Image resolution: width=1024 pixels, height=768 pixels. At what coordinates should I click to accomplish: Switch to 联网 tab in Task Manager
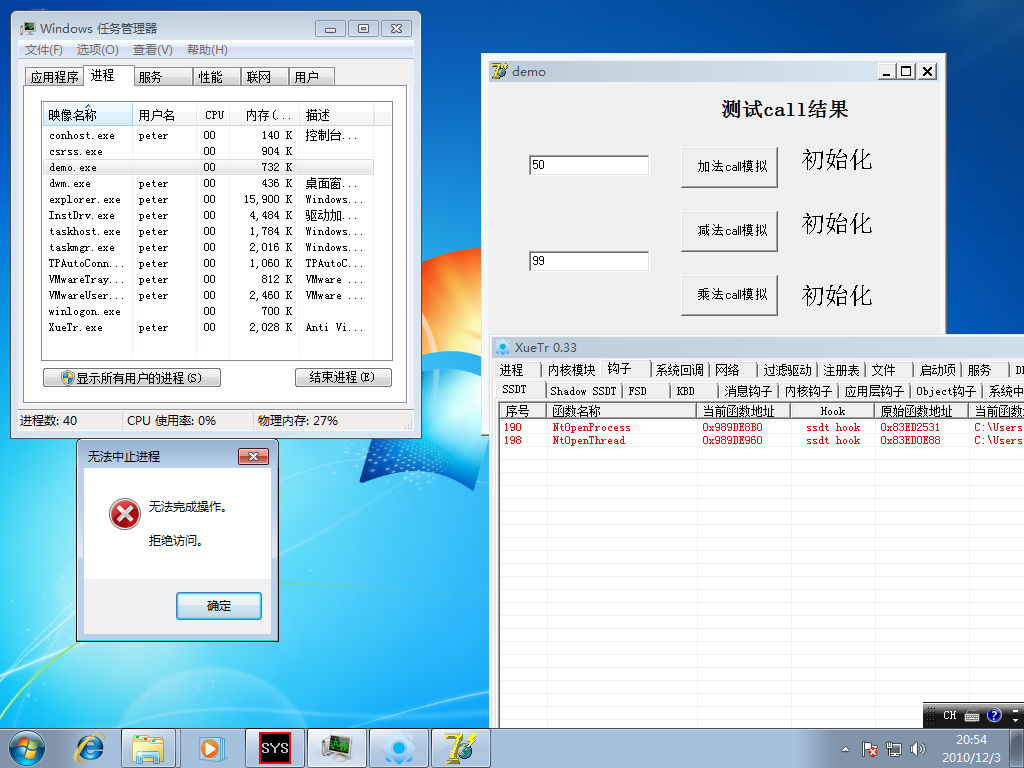(x=264, y=77)
